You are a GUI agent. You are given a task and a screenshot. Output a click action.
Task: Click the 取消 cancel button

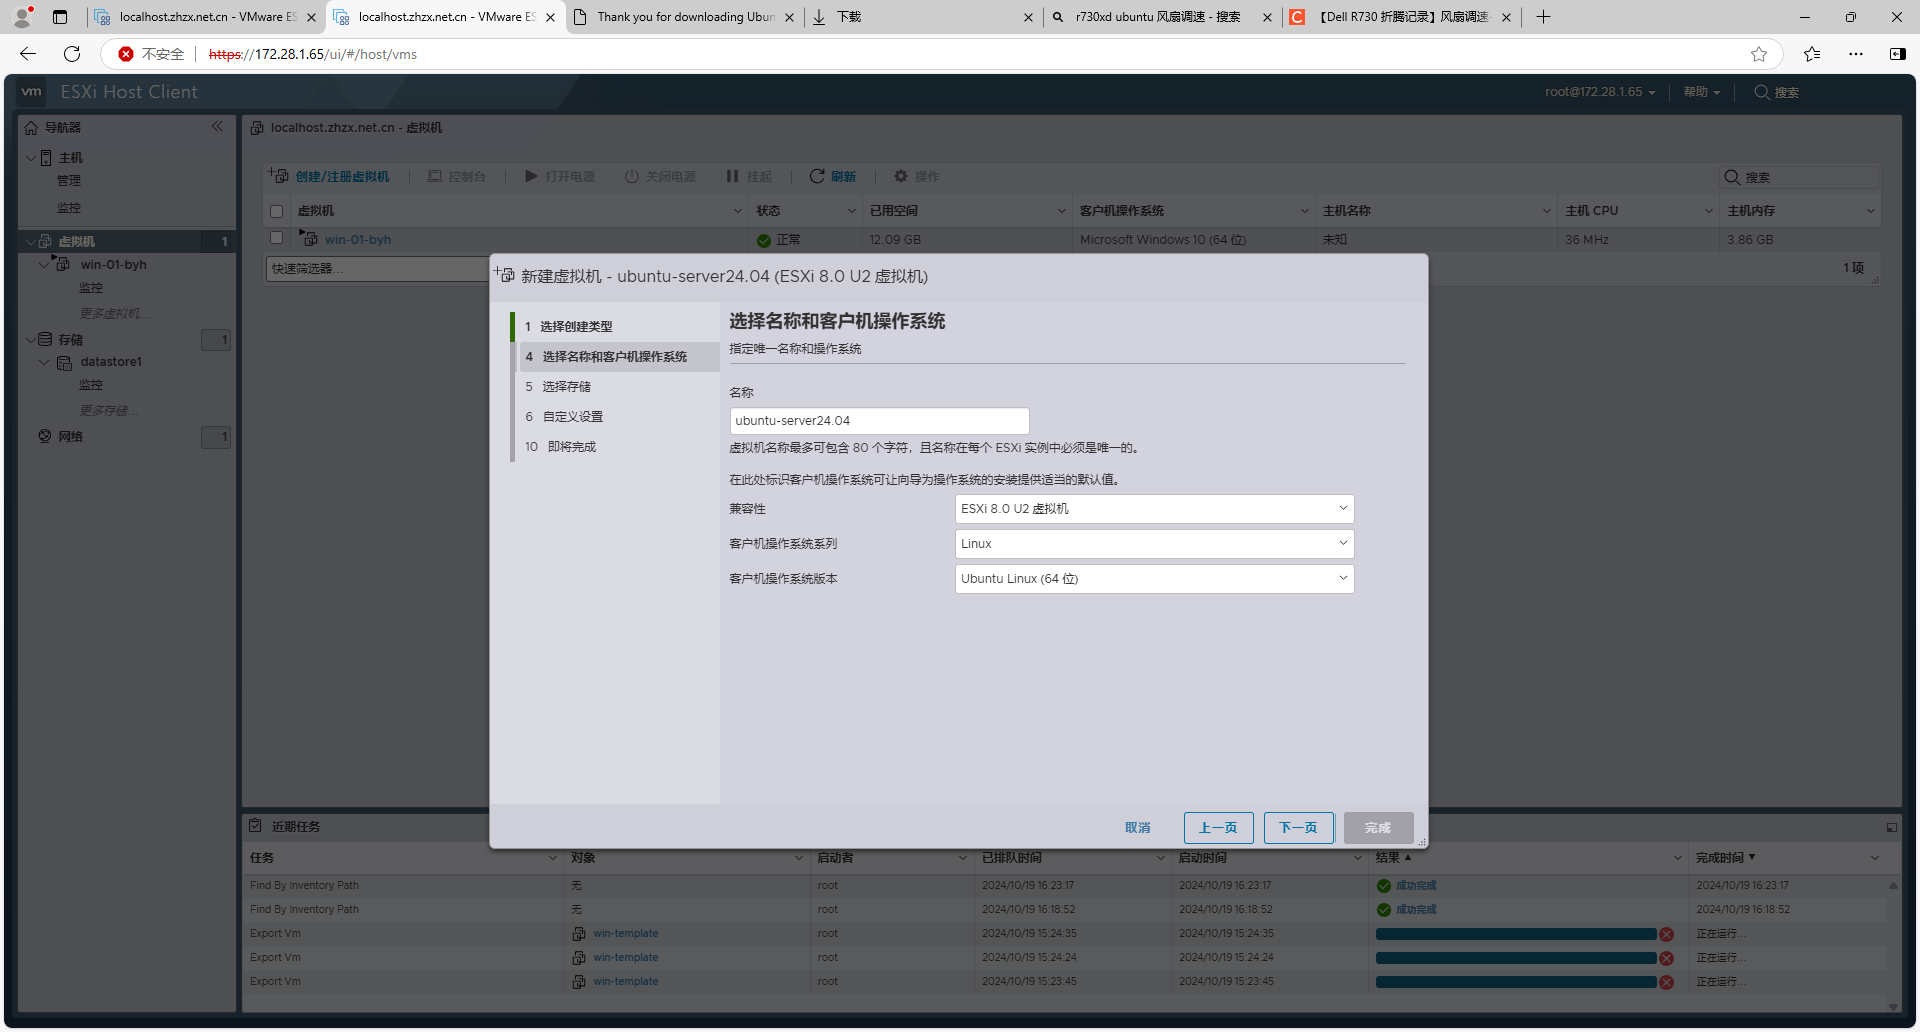click(x=1137, y=828)
